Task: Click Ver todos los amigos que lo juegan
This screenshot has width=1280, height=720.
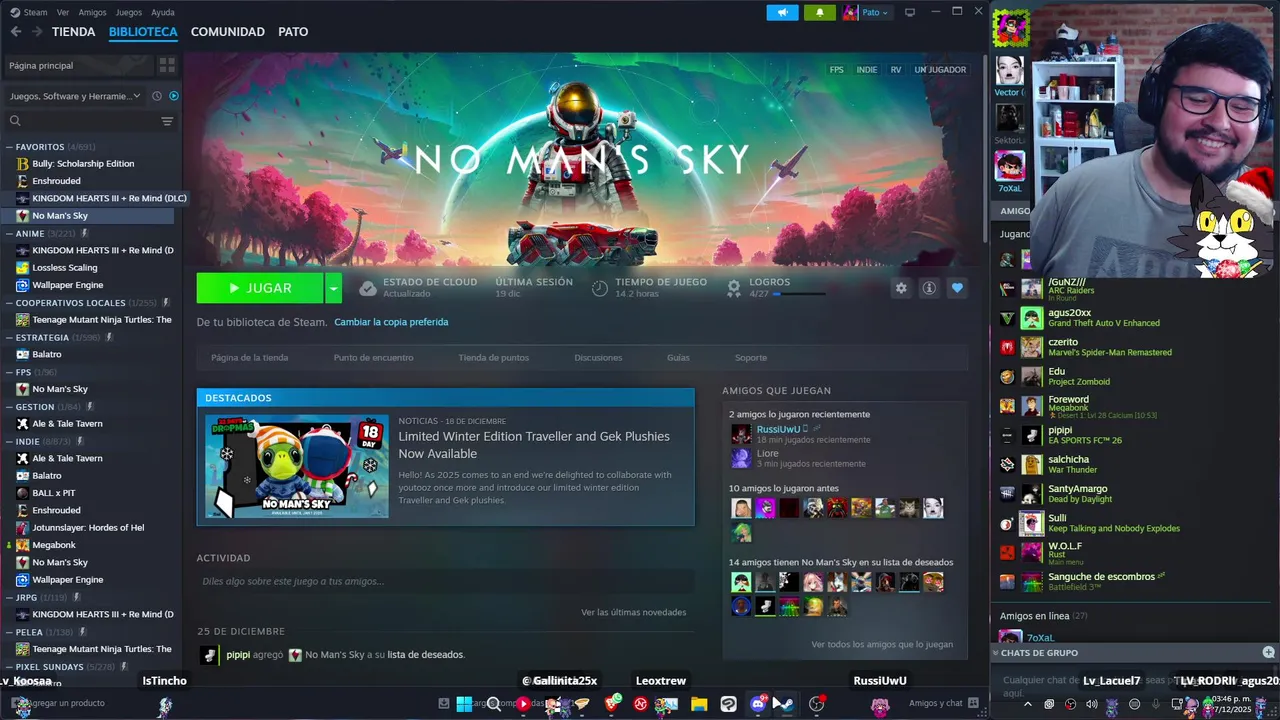Action: coord(882,644)
